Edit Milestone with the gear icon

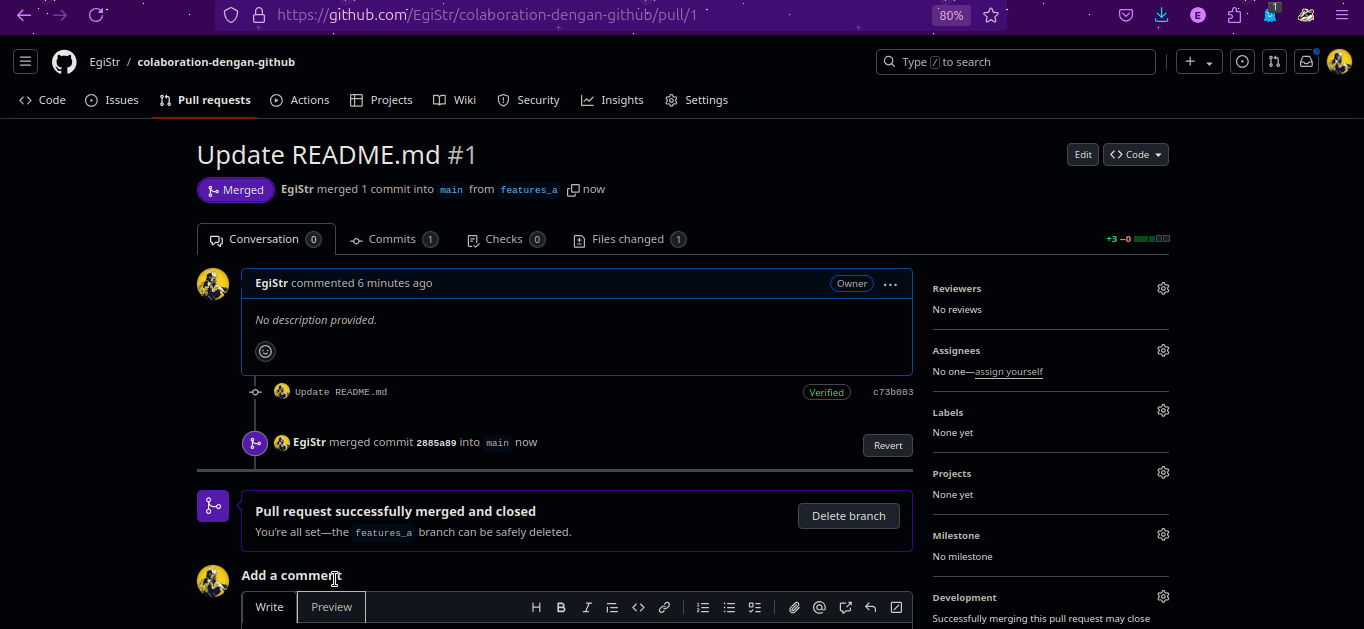(1163, 534)
